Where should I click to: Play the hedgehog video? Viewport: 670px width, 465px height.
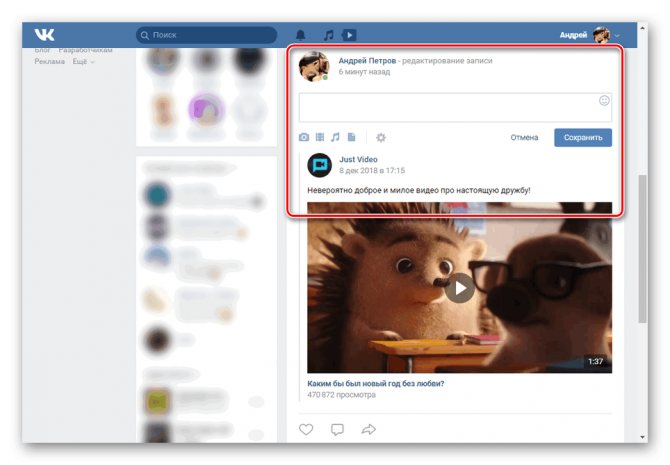point(459,288)
